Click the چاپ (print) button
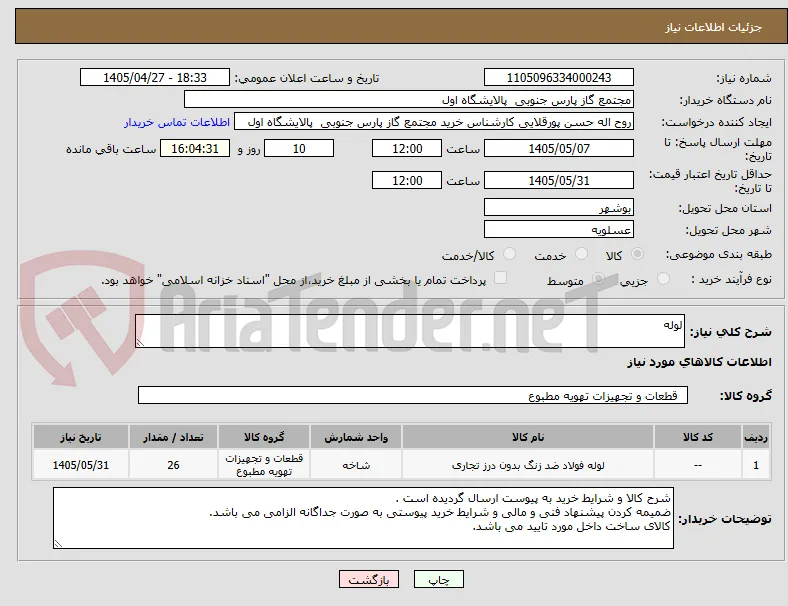The width and height of the screenshot is (788, 606). coord(438,579)
